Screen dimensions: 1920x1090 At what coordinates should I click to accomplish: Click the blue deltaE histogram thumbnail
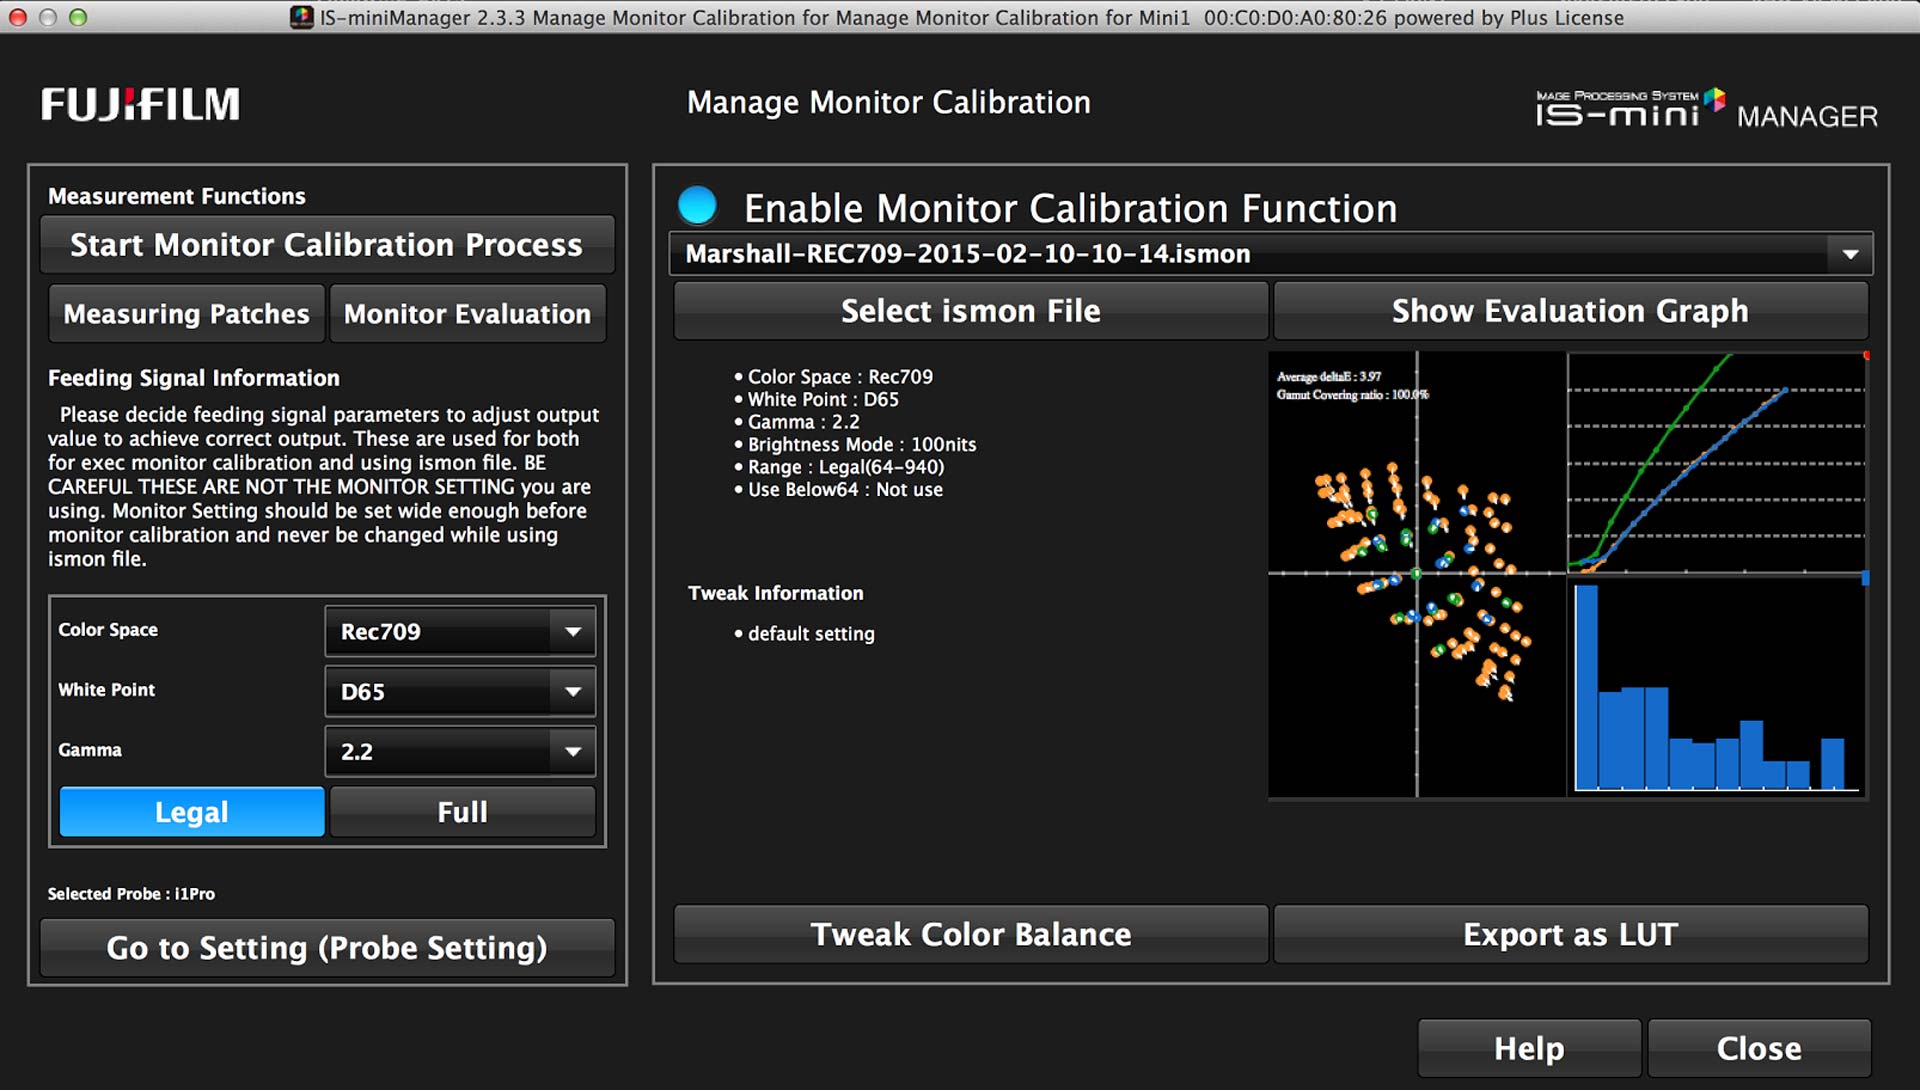coord(1716,687)
